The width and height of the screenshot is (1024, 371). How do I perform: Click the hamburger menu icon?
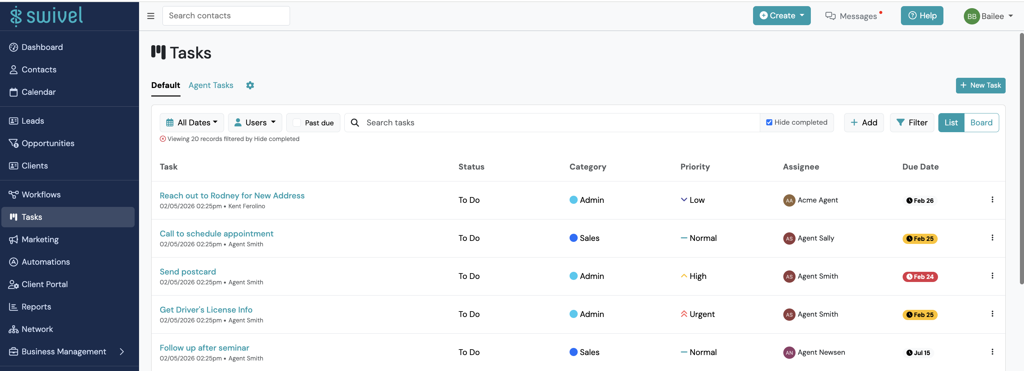click(x=151, y=16)
